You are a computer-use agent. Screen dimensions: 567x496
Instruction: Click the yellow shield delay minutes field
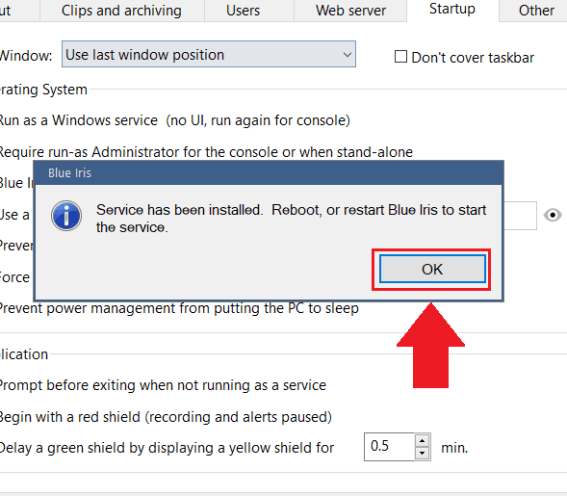click(389, 447)
